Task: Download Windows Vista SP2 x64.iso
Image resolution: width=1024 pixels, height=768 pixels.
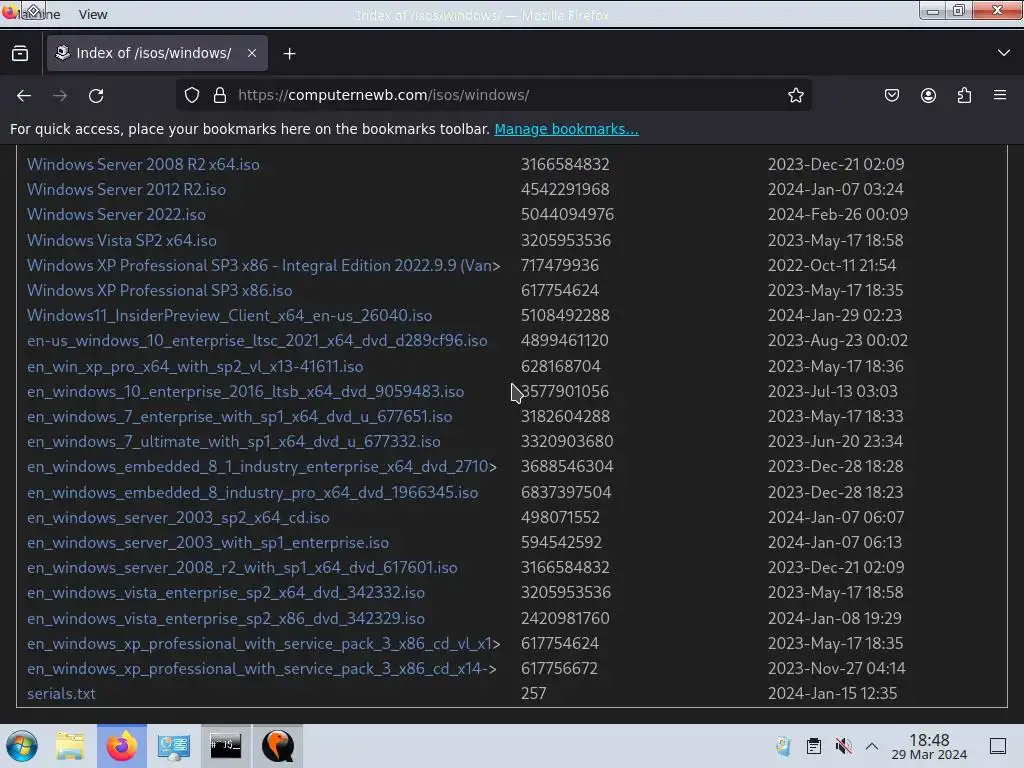Action: [x=121, y=240]
